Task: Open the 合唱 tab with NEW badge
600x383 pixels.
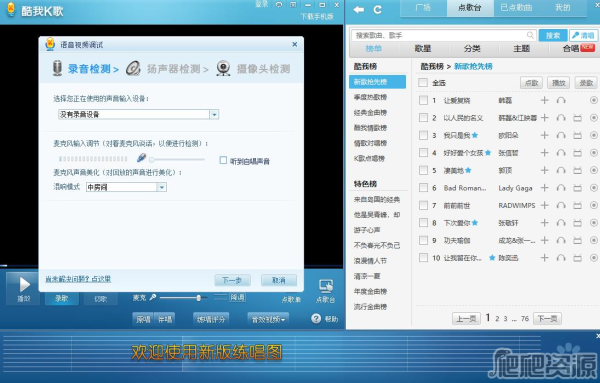Action: (x=578, y=48)
